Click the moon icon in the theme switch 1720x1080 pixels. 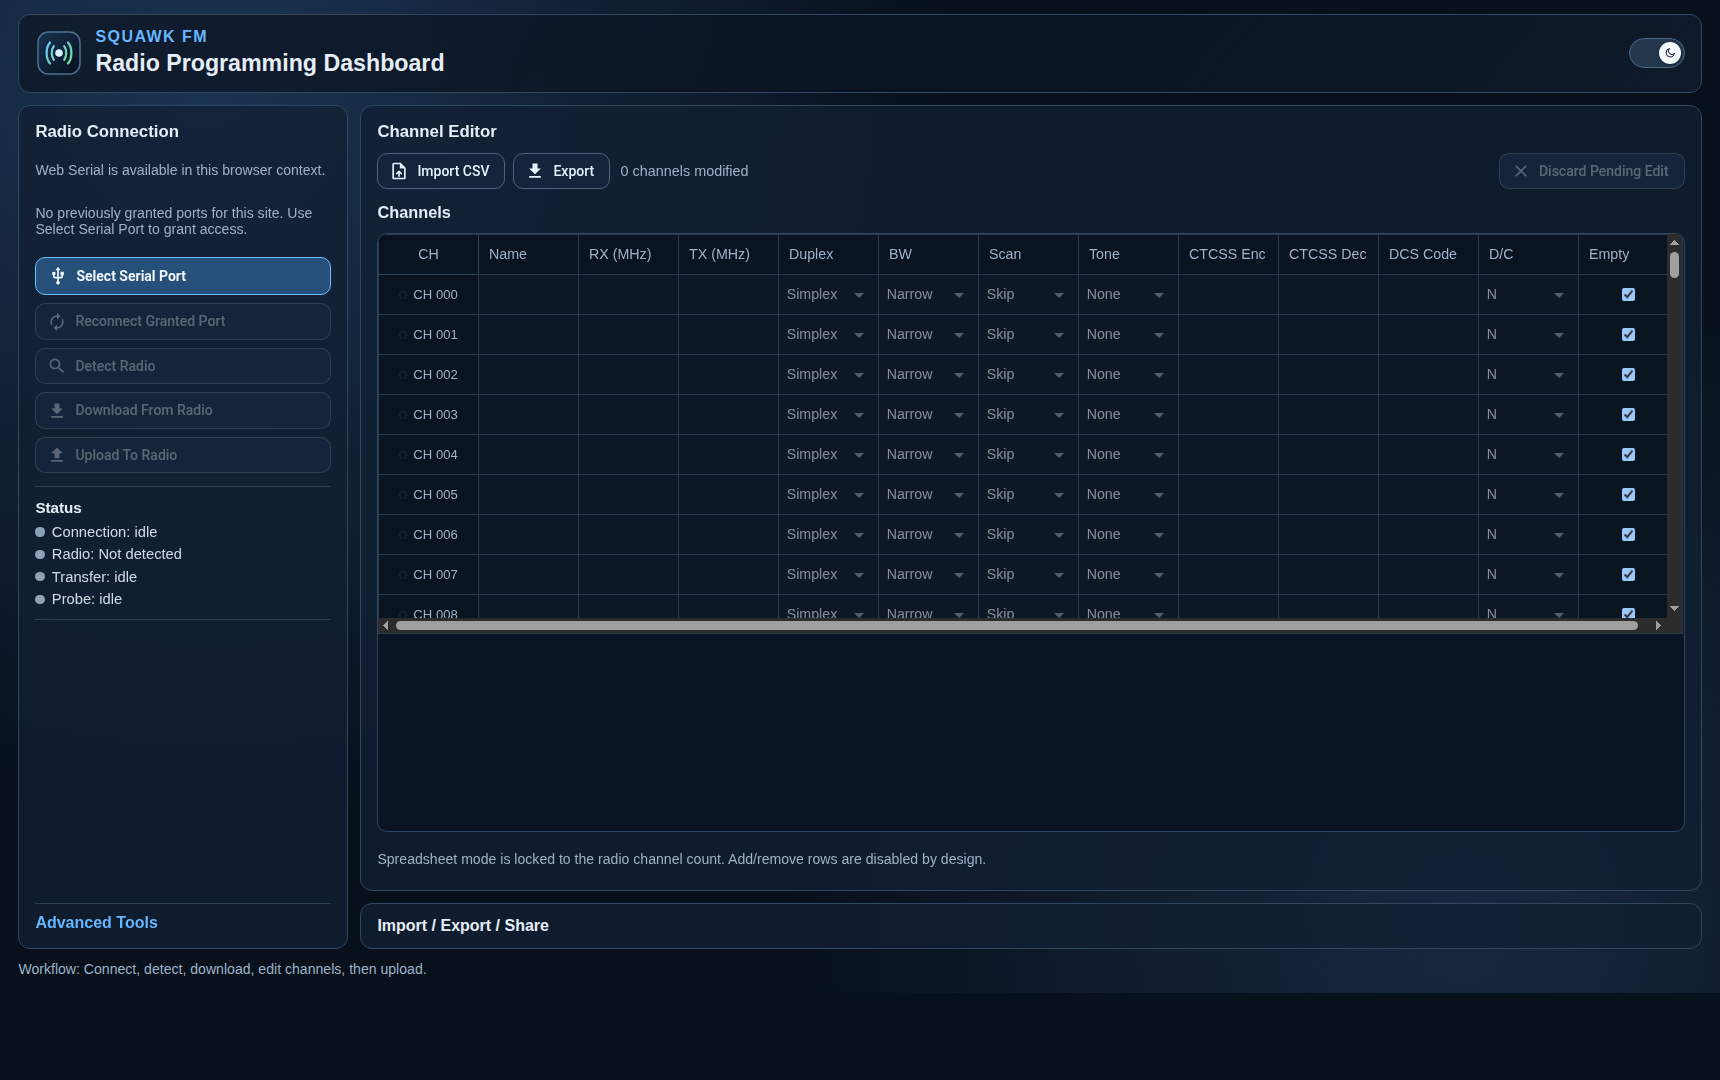coord(1670,53)
